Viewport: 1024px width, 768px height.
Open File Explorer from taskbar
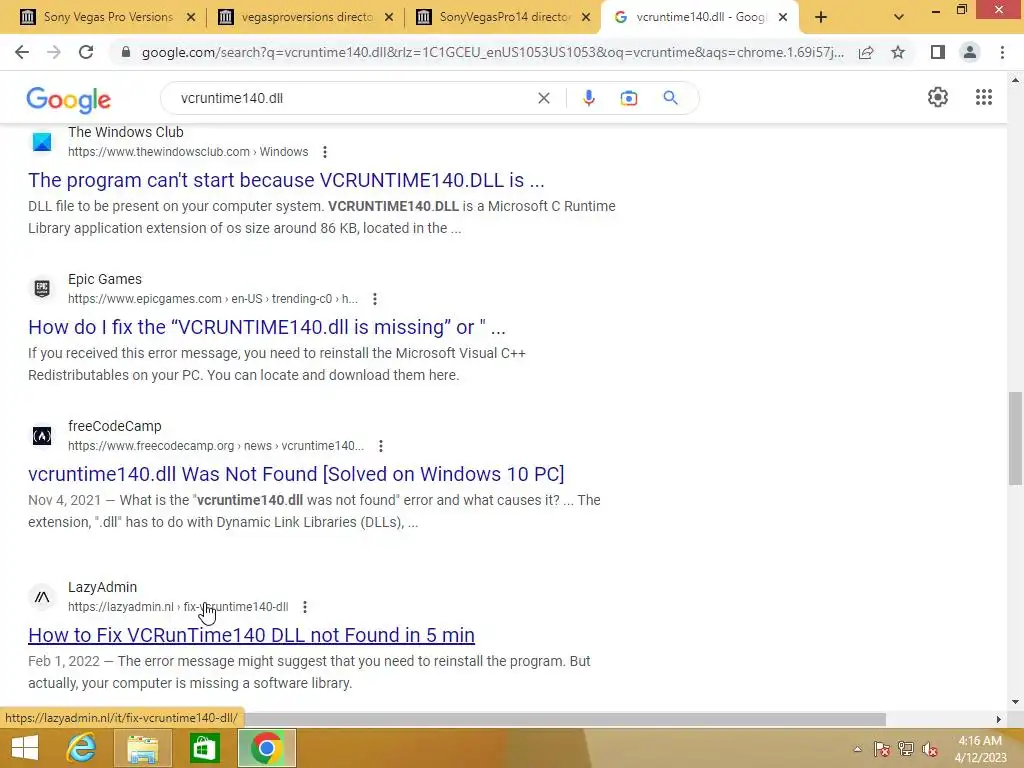(x=142, y=748)
